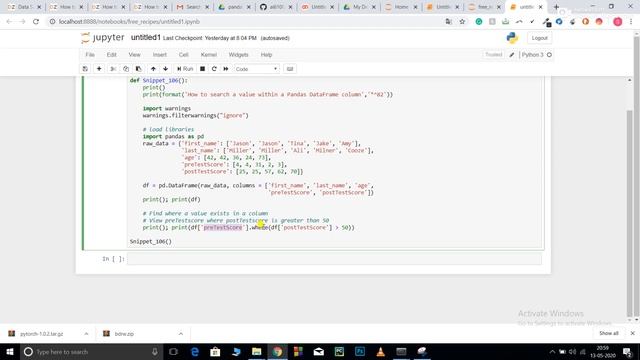The image size is (640, 360).
Task: Open Photoshop from the taskbar
Action: click(x=360, y=351)
